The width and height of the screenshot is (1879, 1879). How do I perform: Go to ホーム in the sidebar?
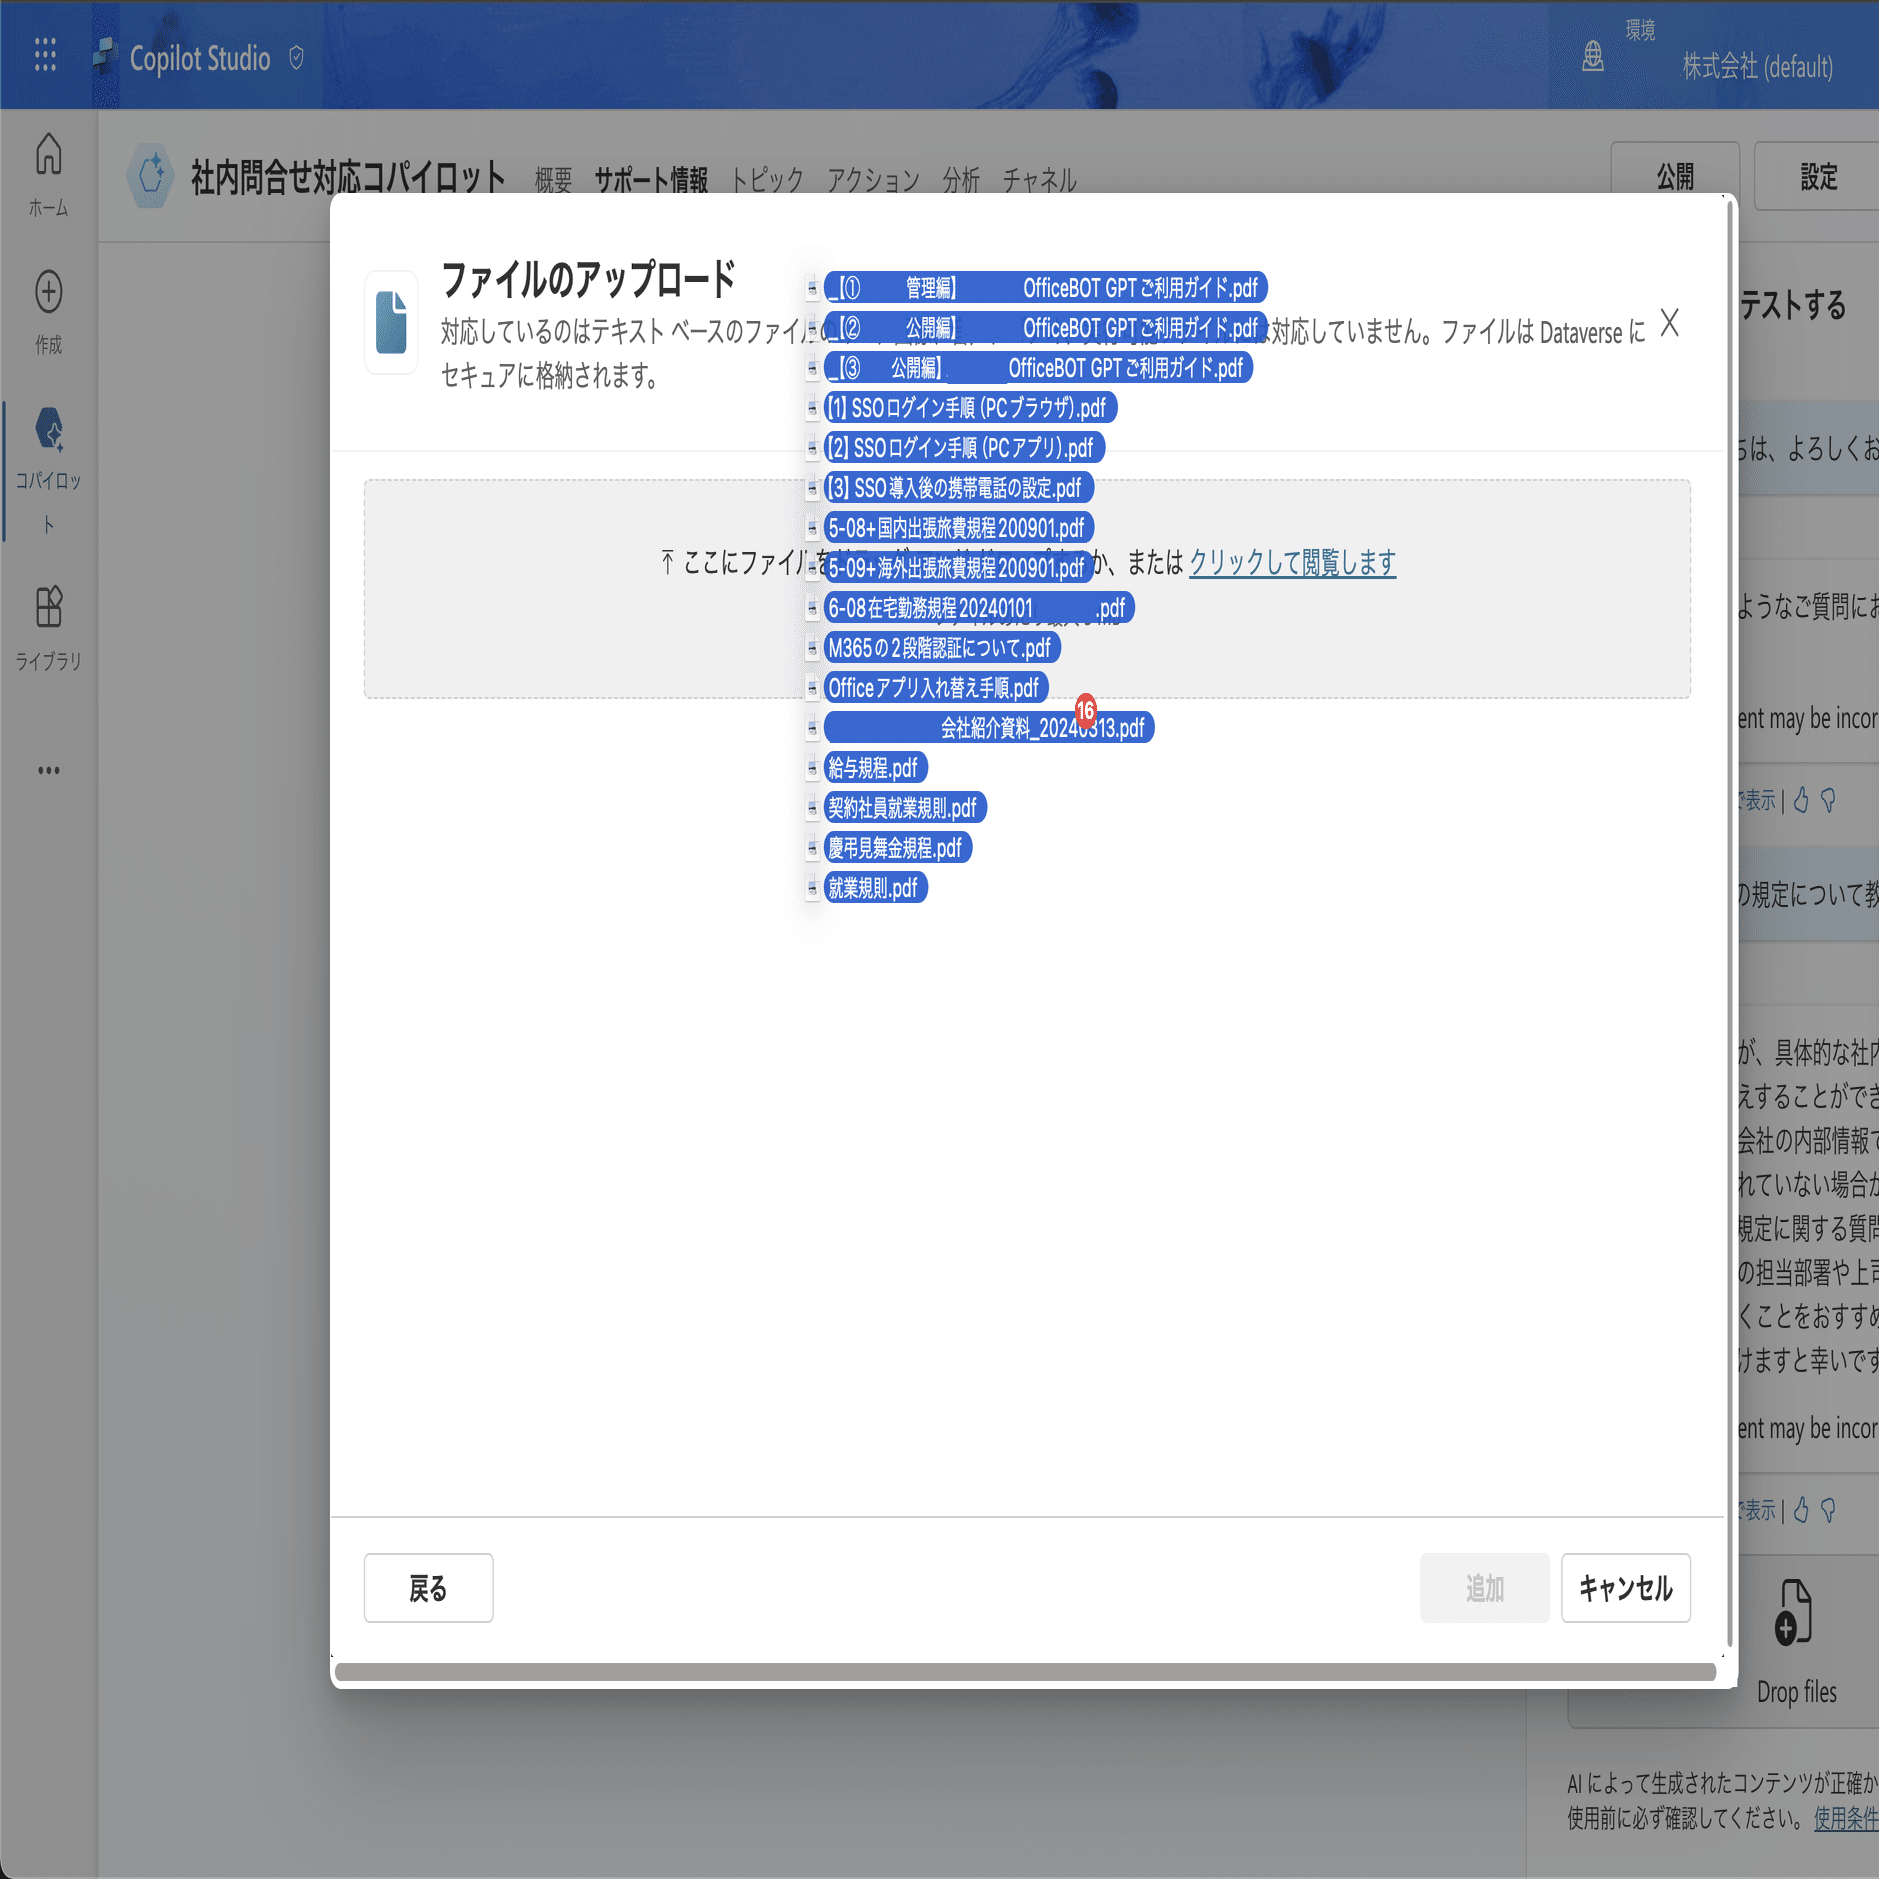pyautogui.click(x=48, y=174)
